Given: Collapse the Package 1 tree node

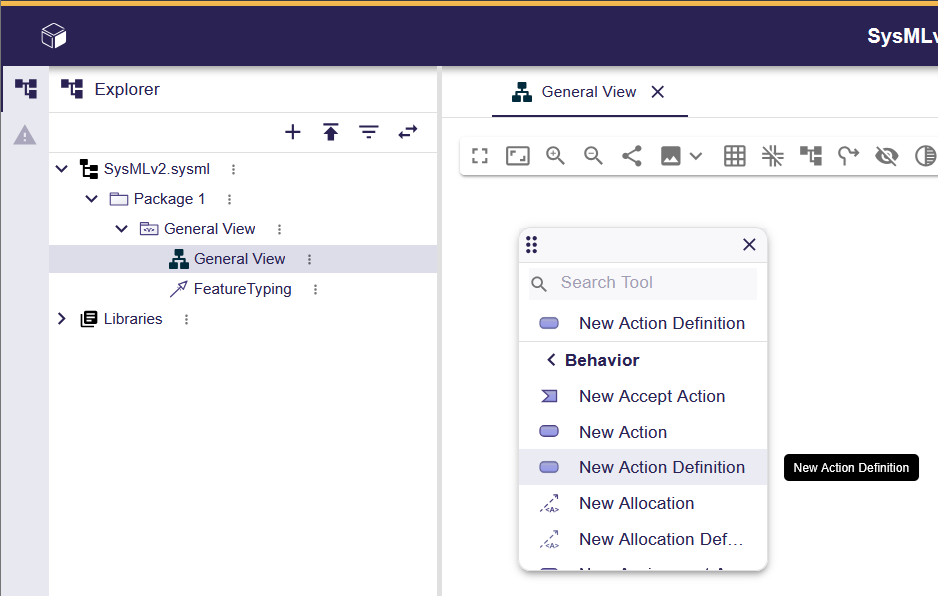Looking at the screenshot, I should click(x=92, y=199).
